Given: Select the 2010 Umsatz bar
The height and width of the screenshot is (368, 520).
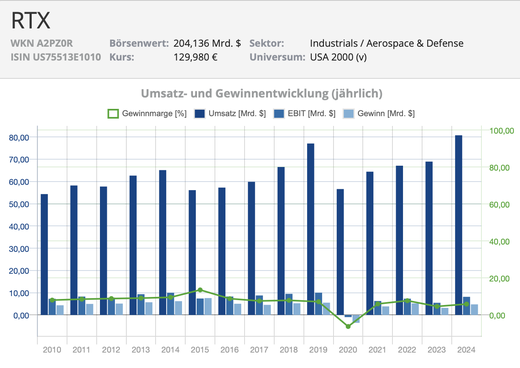Looking at the screenshot, I should pyautogui.click(x=44, y=254).
